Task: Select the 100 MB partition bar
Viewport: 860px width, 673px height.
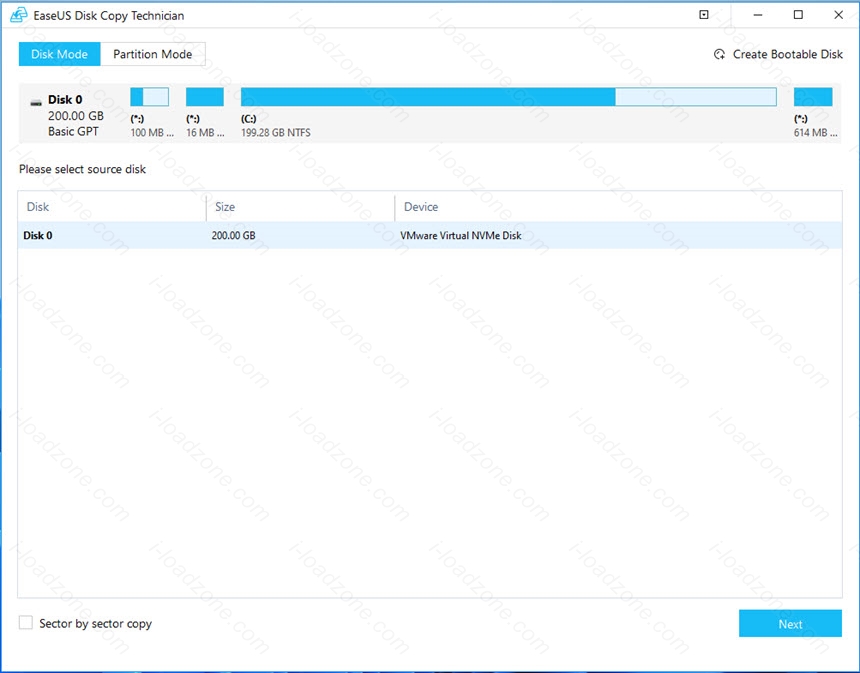Action: click(149, 97)
